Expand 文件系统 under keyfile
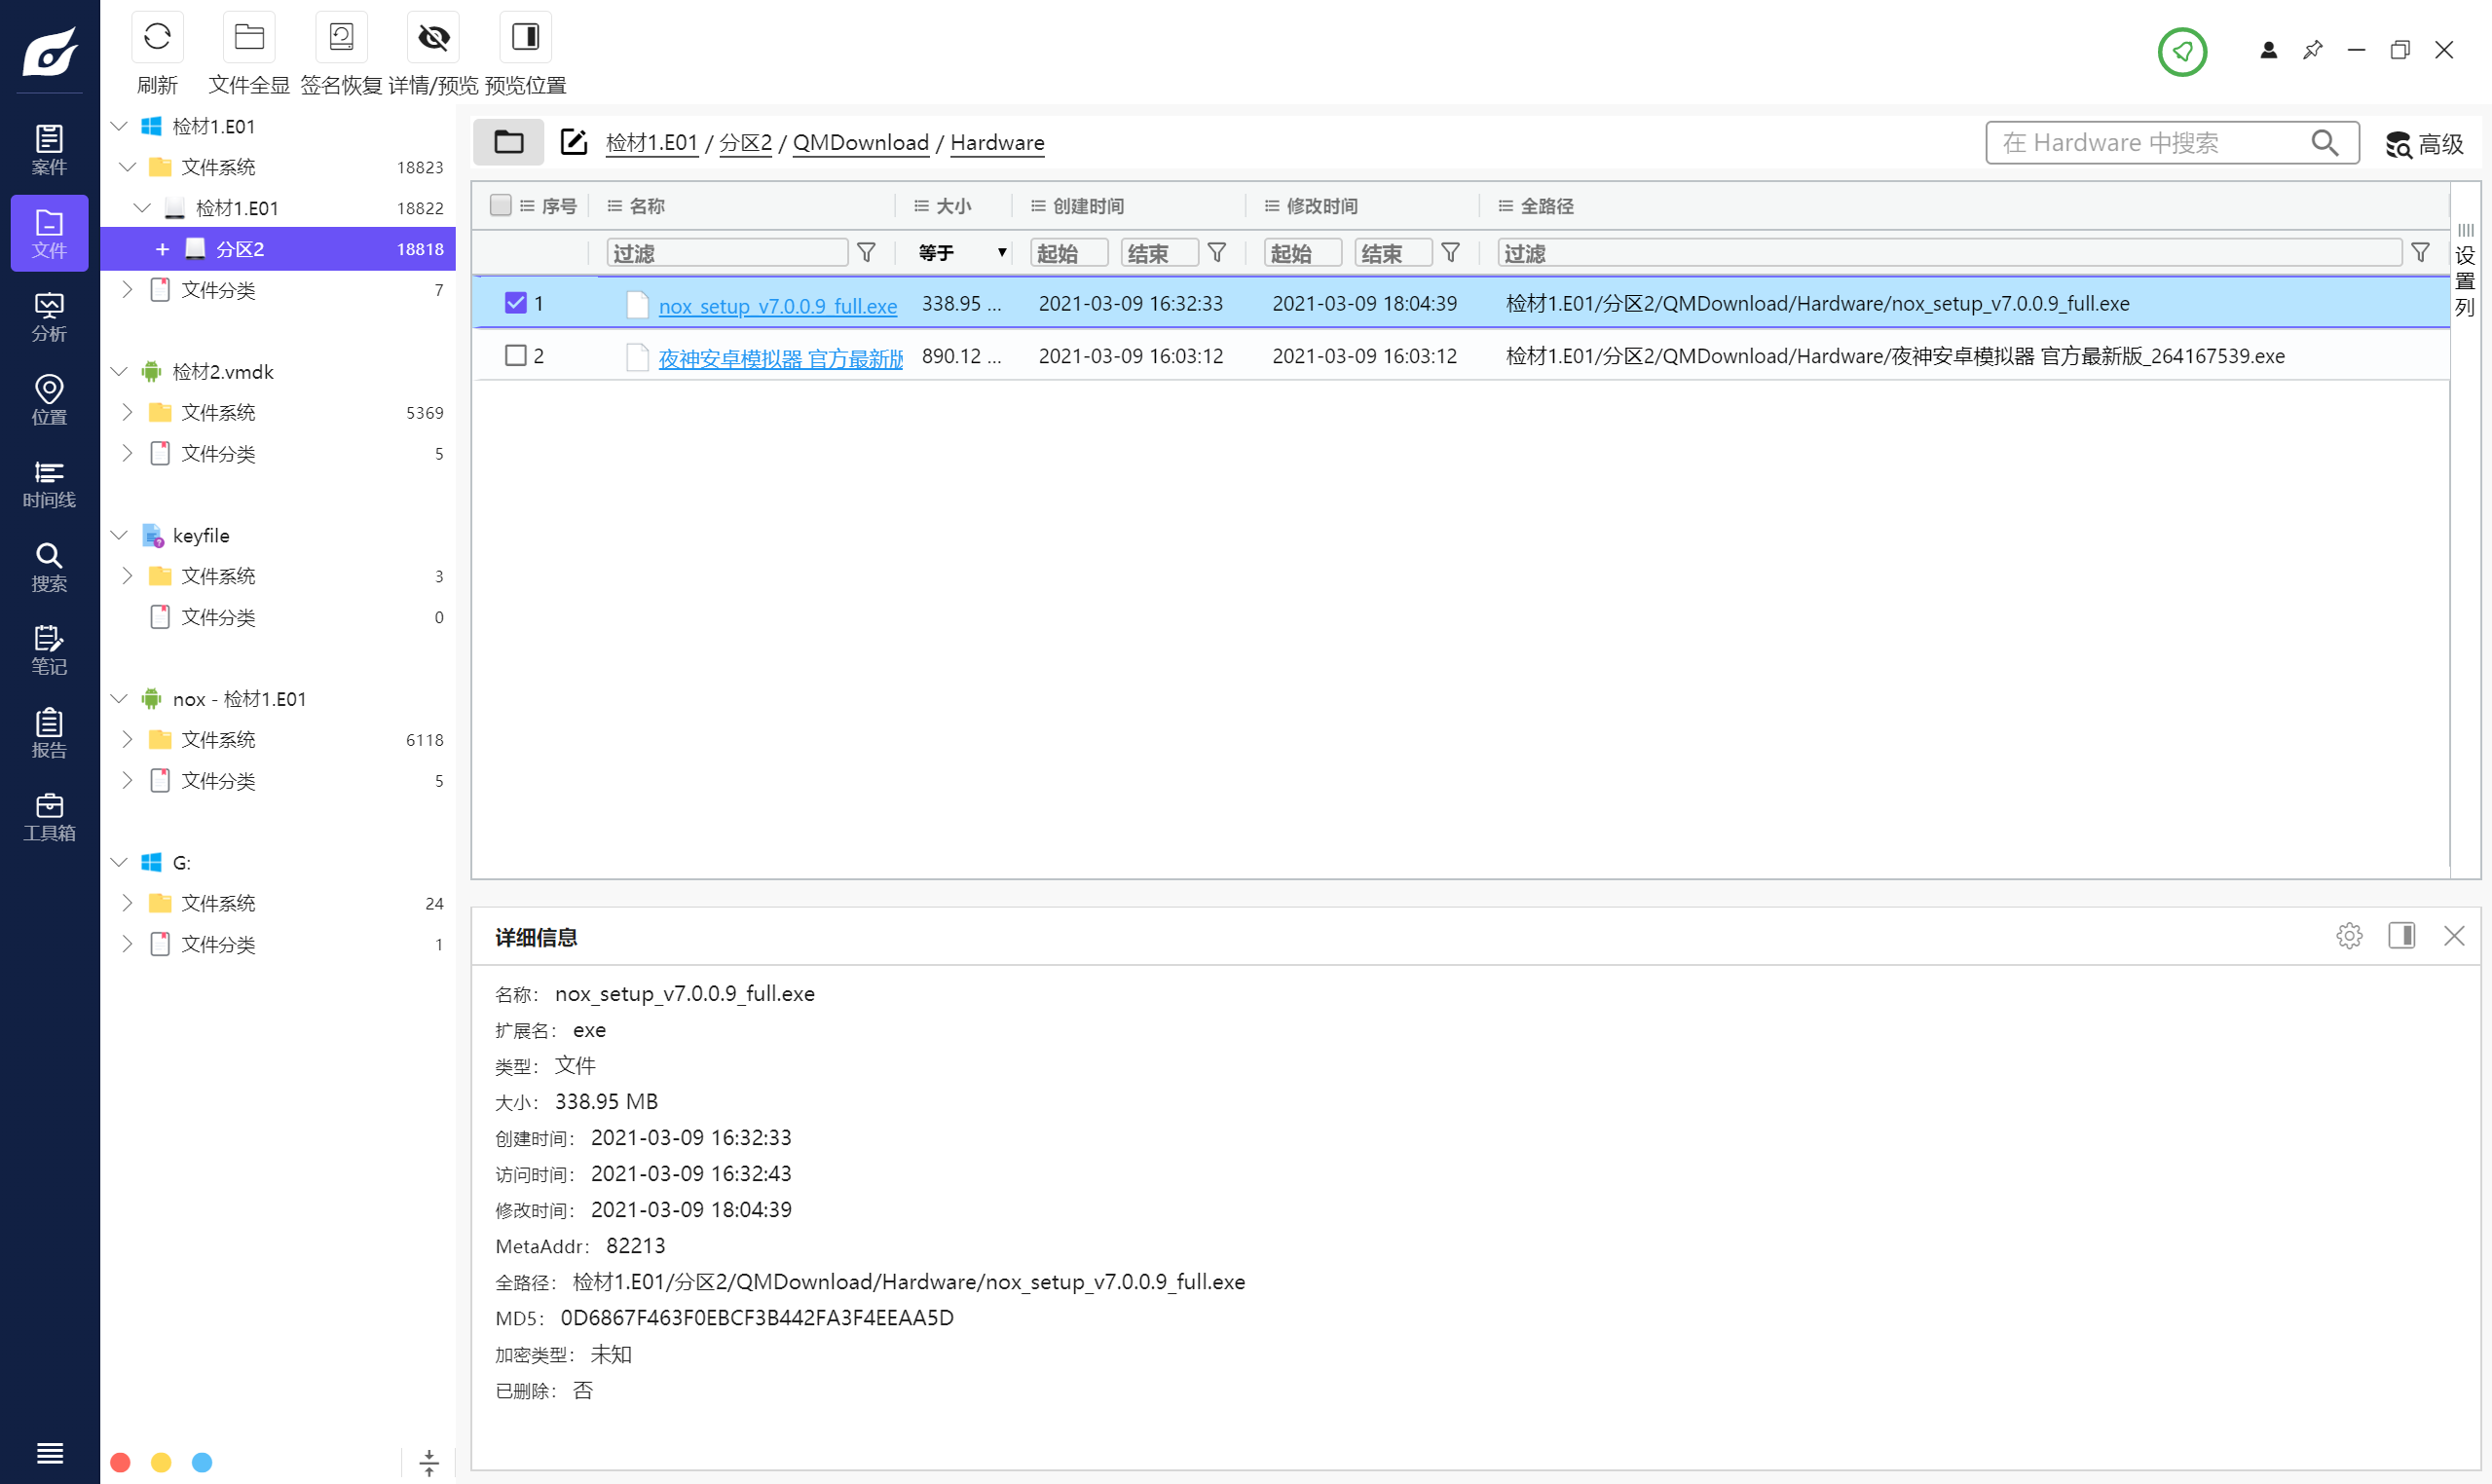The width and height of the screenshot is (2492, 1484). 127,576
